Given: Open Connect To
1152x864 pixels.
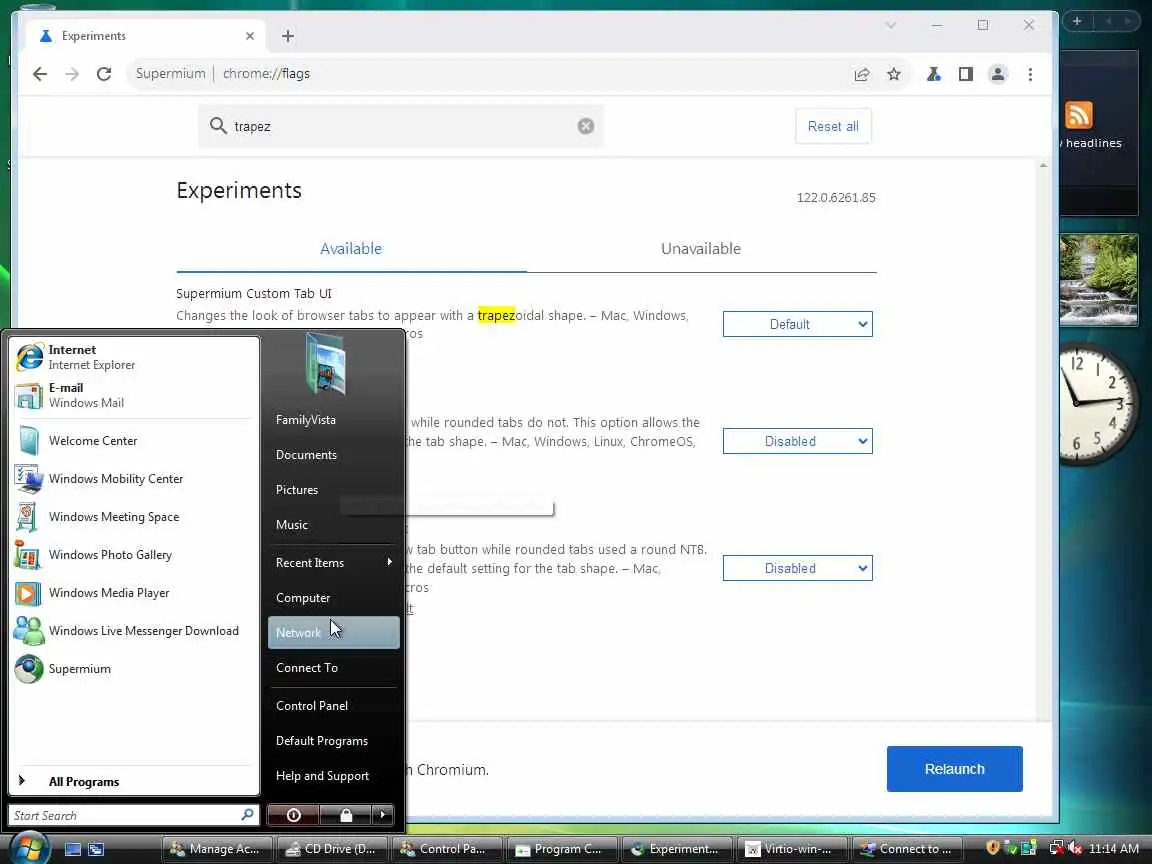Looking at the screenshot, I should pos(334,668).
